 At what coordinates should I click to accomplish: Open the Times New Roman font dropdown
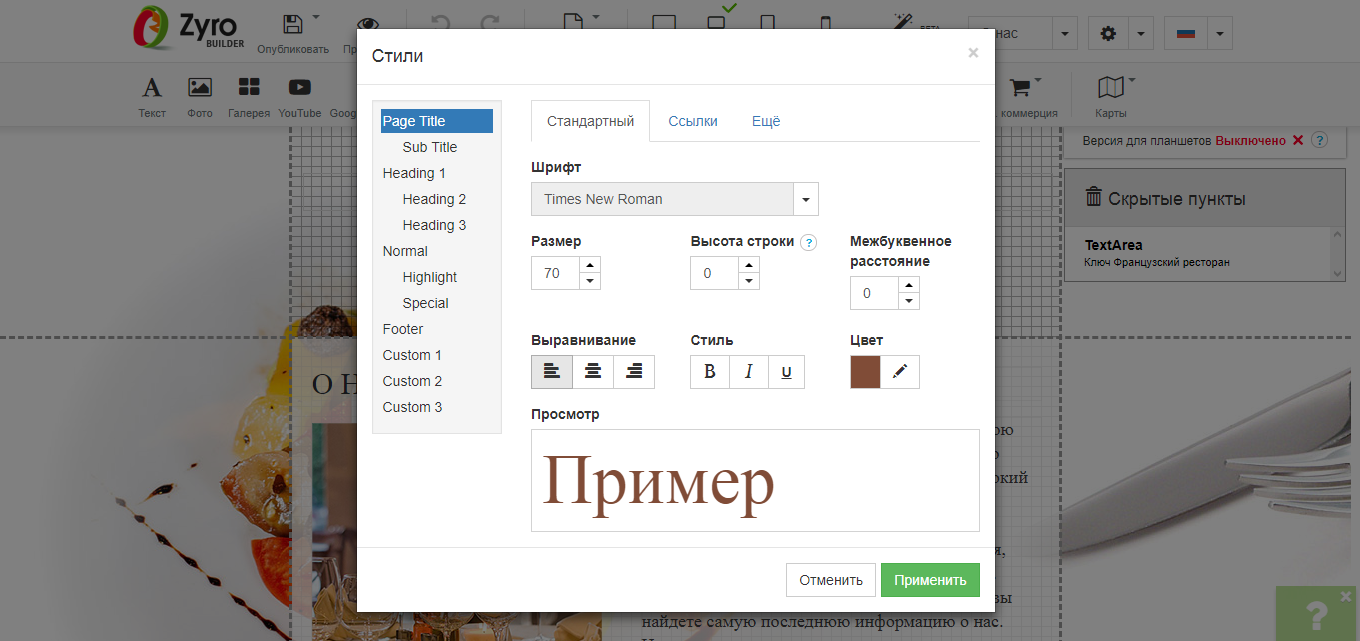point(805,198)
